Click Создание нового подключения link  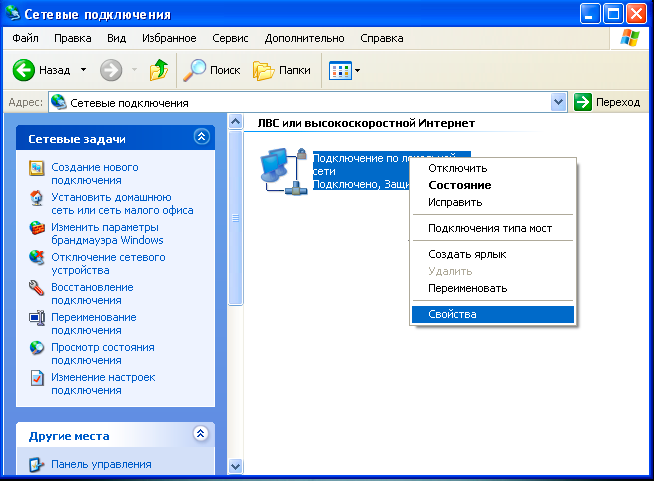pyautogui.click(x=95, y=174)
